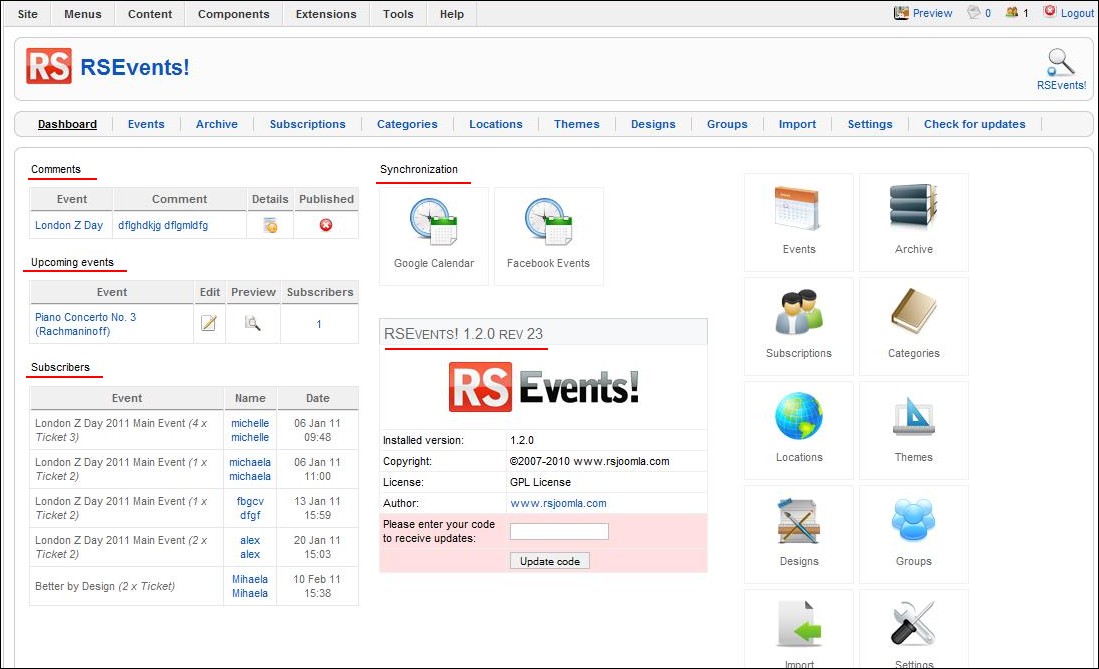Open the Categories book icon
Screen dimensions: 1099x669
(x=913, y=311)
